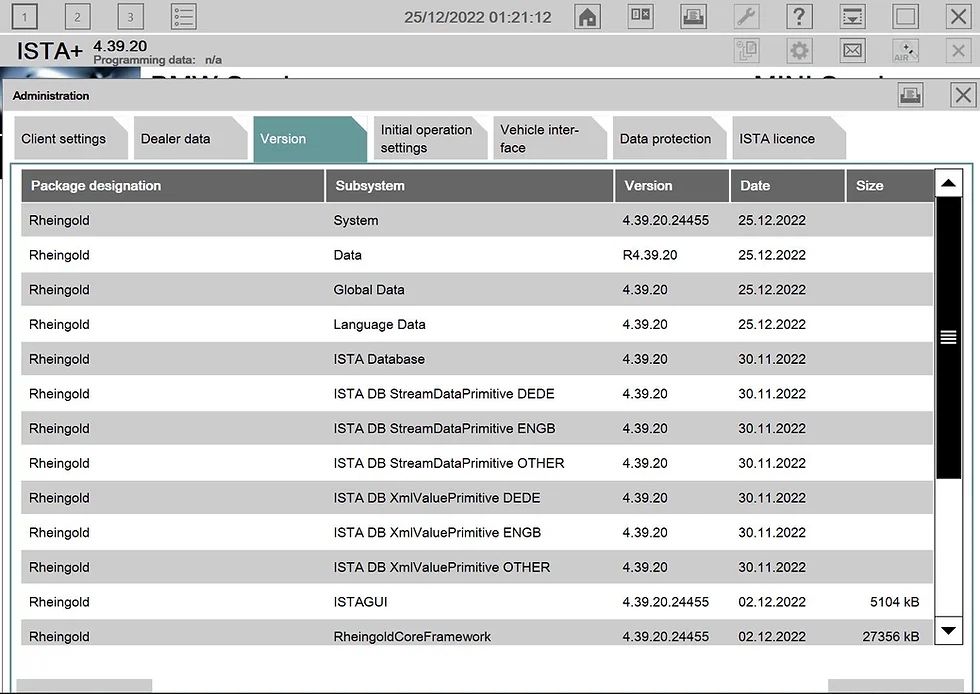980x694 pixels.
Task: Click the Package designation column header
Action: click(172, 186)
